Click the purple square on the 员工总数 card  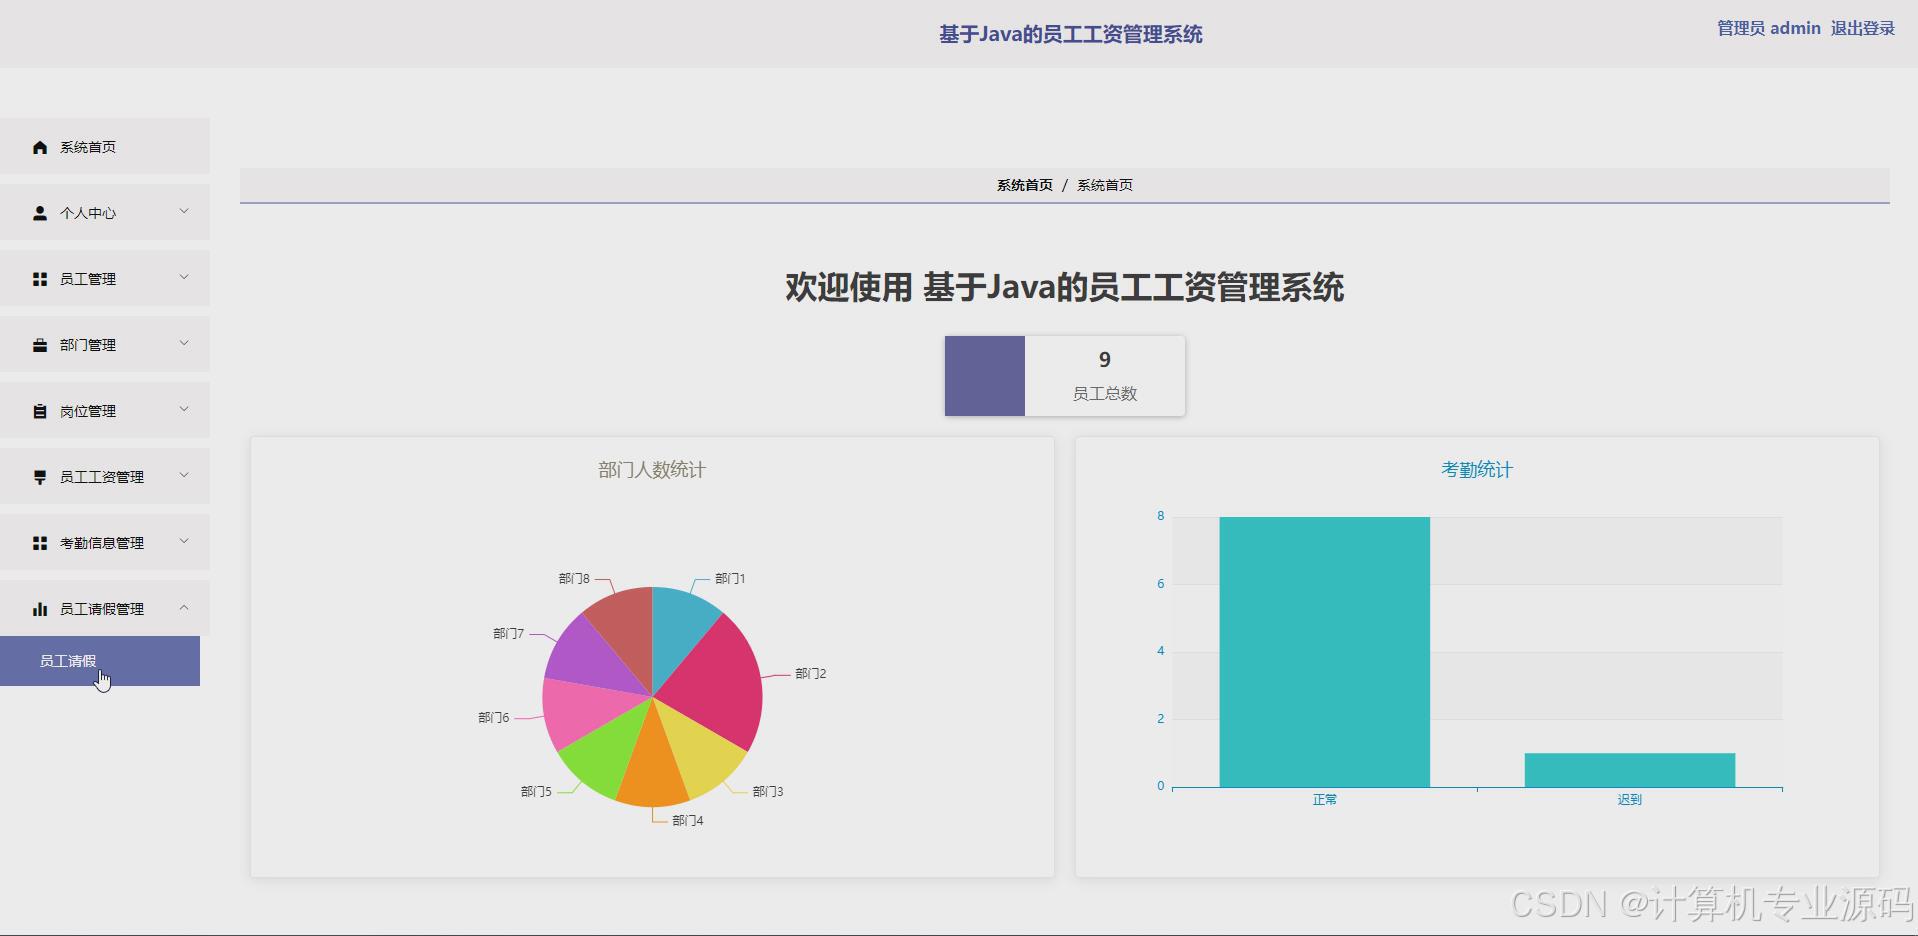985,376
